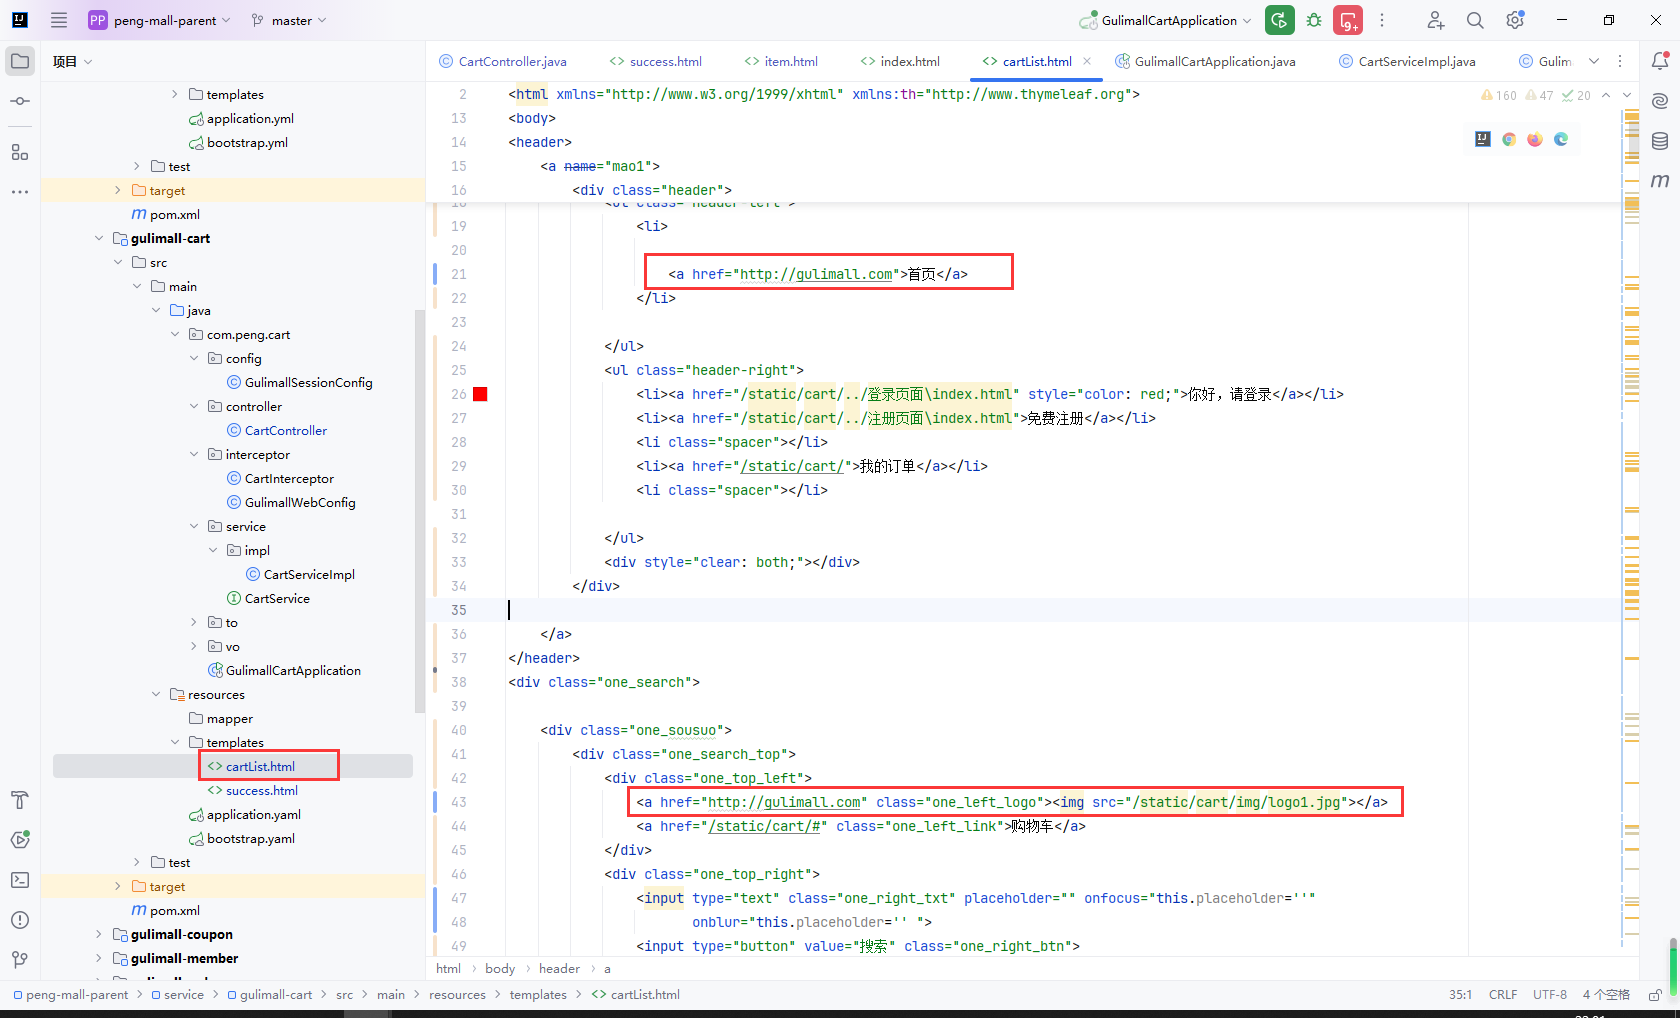1680x1018 pixels.
Task: Open the Git tool window
Action: point(20,960)
